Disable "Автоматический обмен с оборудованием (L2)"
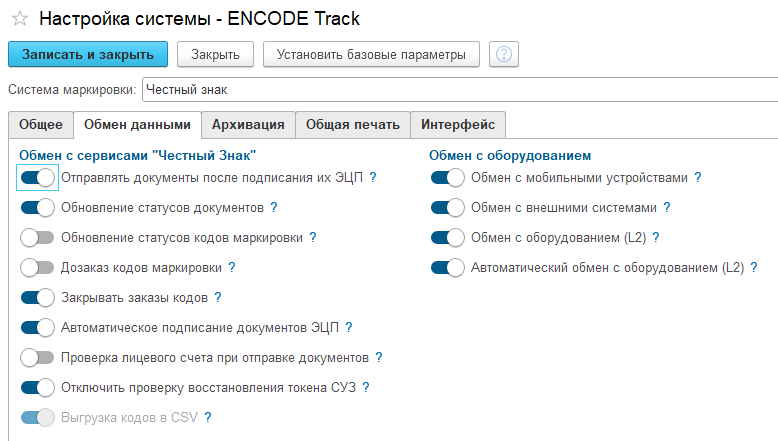The image size is (778, 441). [x=448, y=268]
